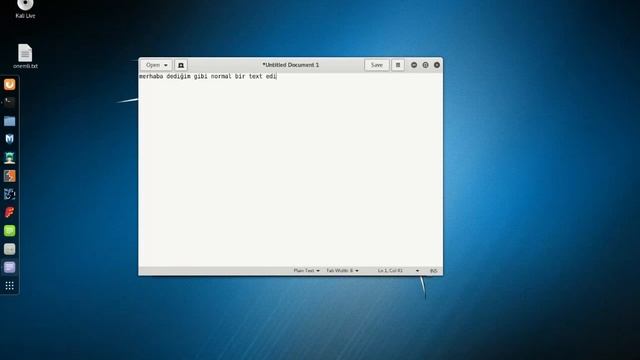The height and width of the screenshot is (360, 640).
Task: Show all applications grid
Action: 9,286
